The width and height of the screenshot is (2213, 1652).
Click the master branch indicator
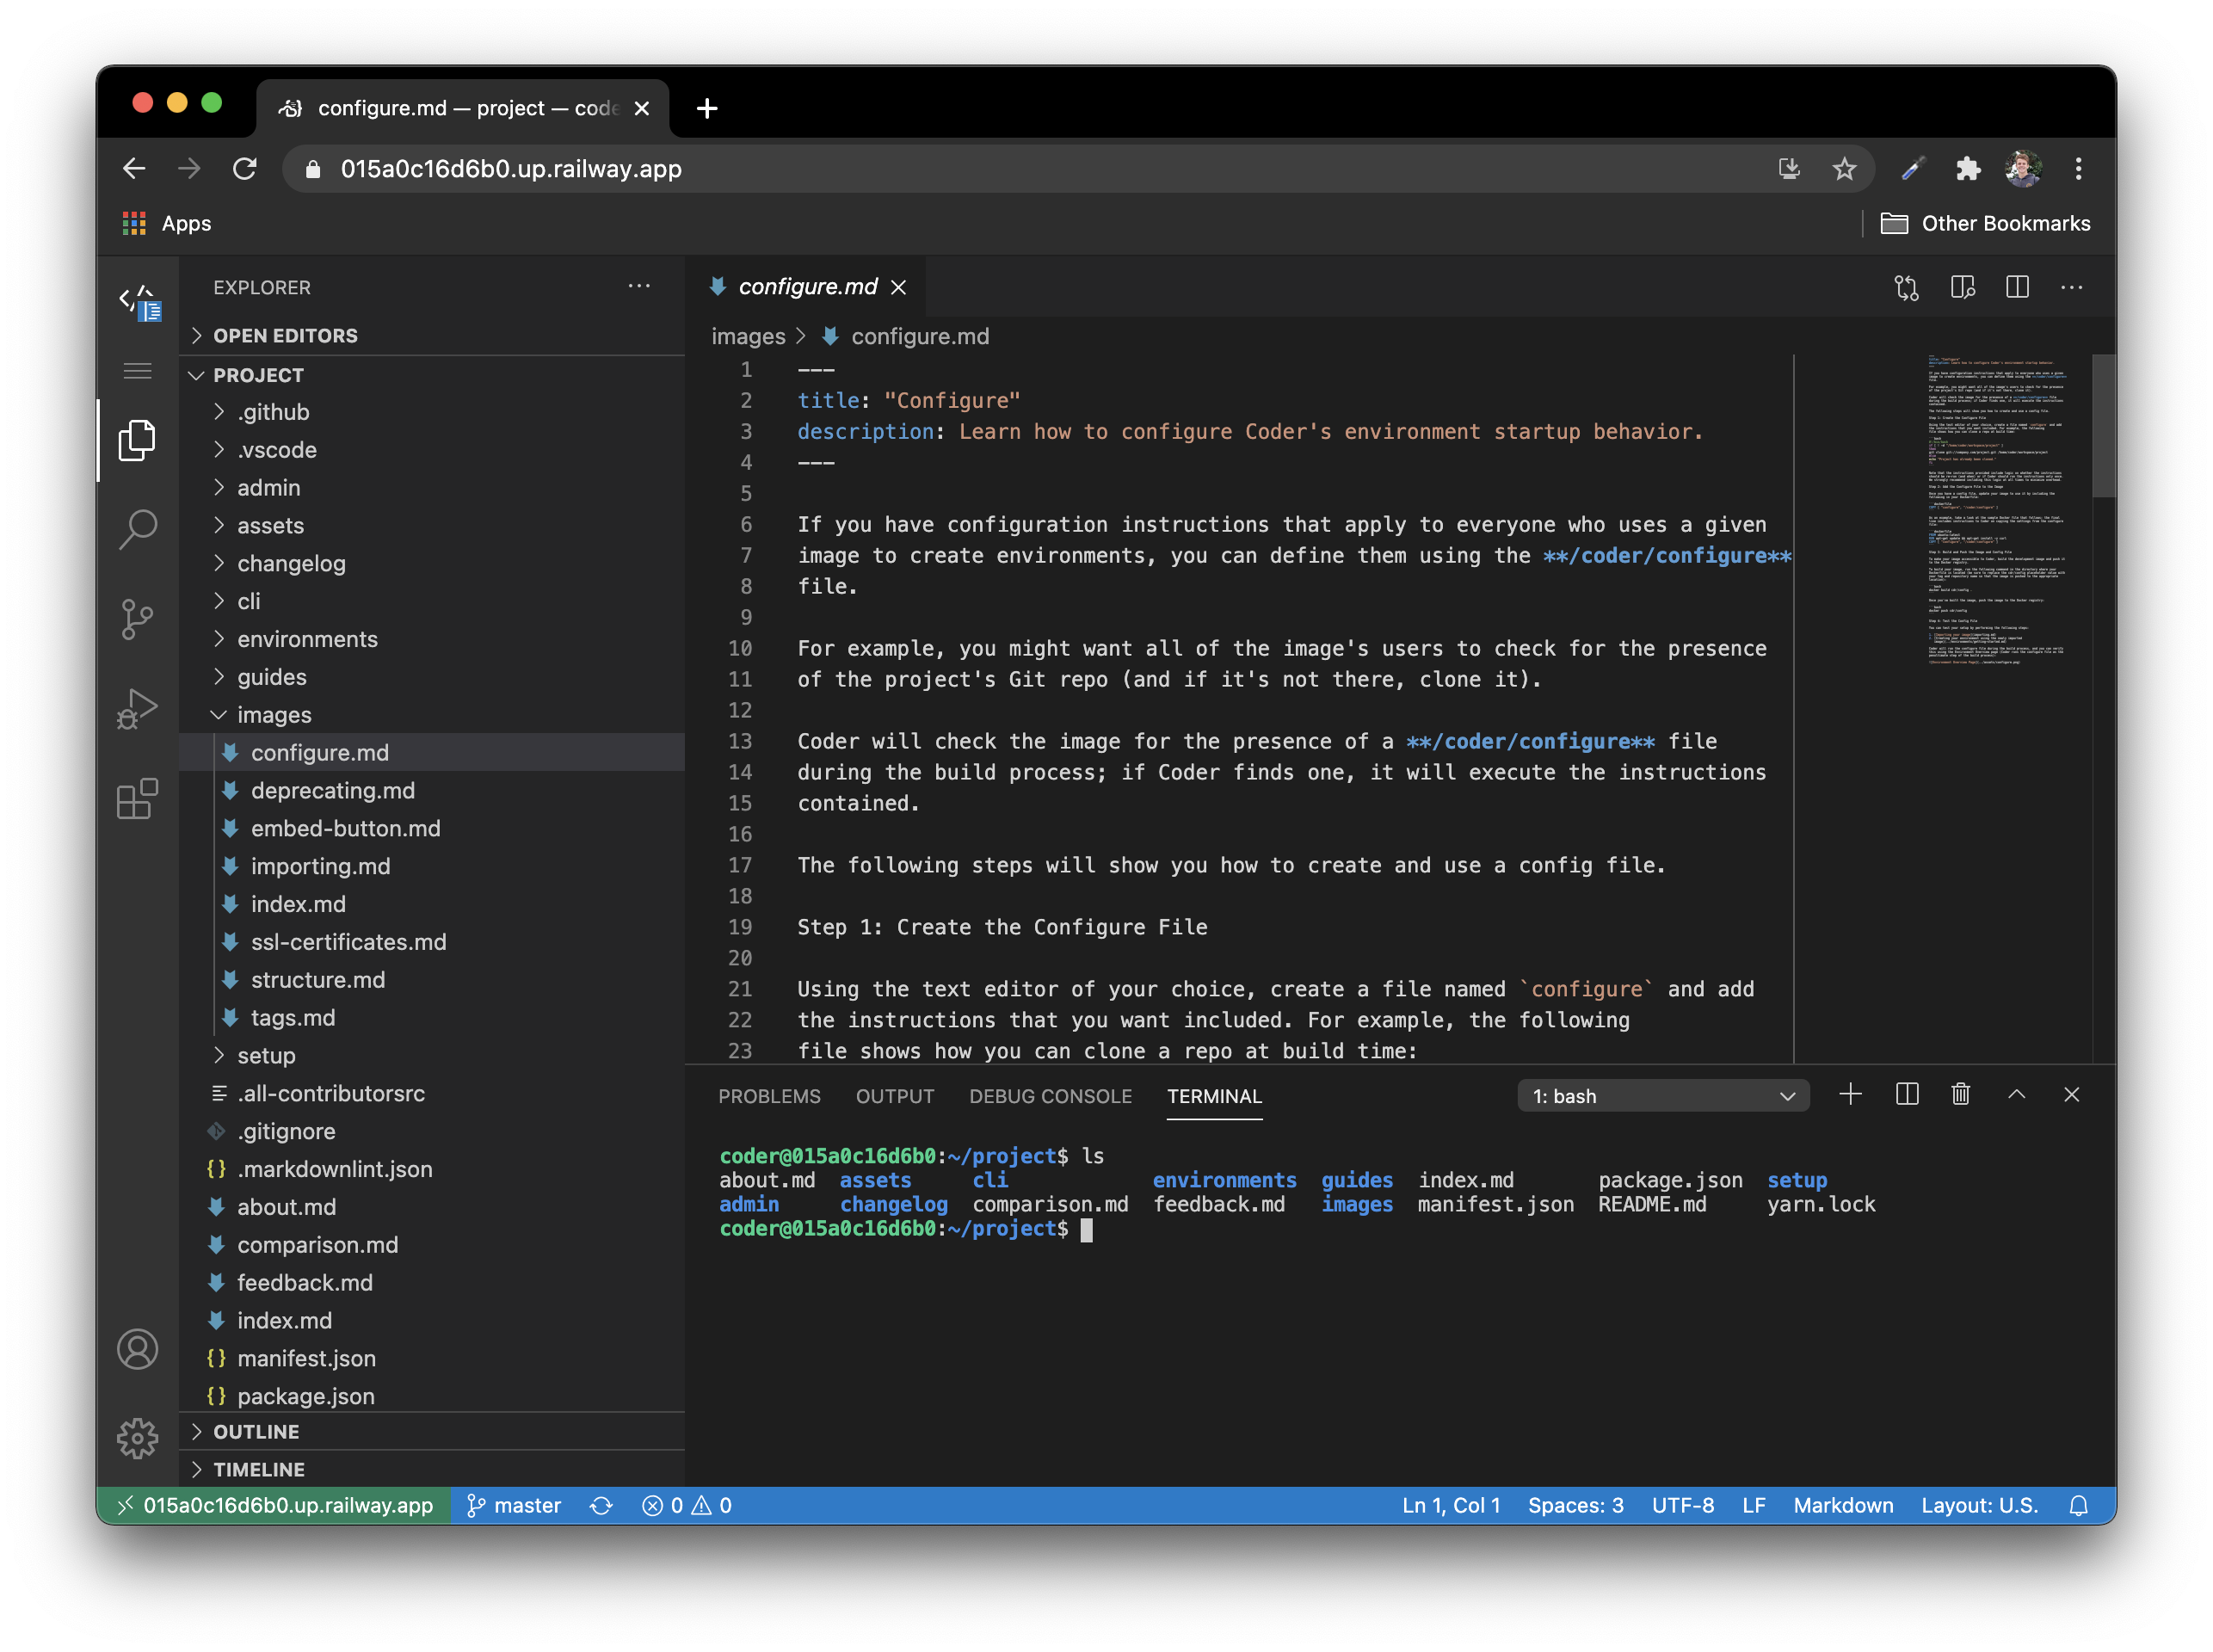click(x=514, y=1505)
